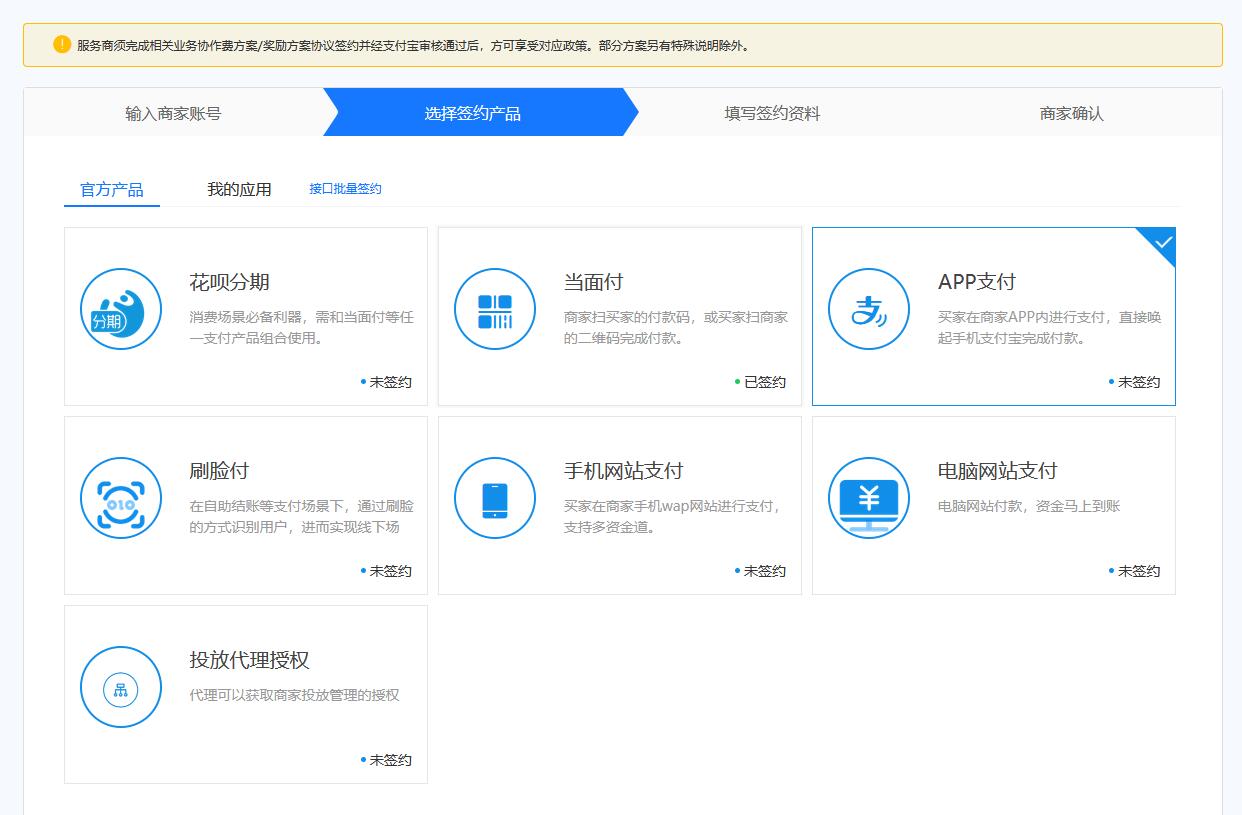Select the 投放代理授权 product title
Screen dimensions: 1242x815
pyautogui.click(x=249, y=660)
